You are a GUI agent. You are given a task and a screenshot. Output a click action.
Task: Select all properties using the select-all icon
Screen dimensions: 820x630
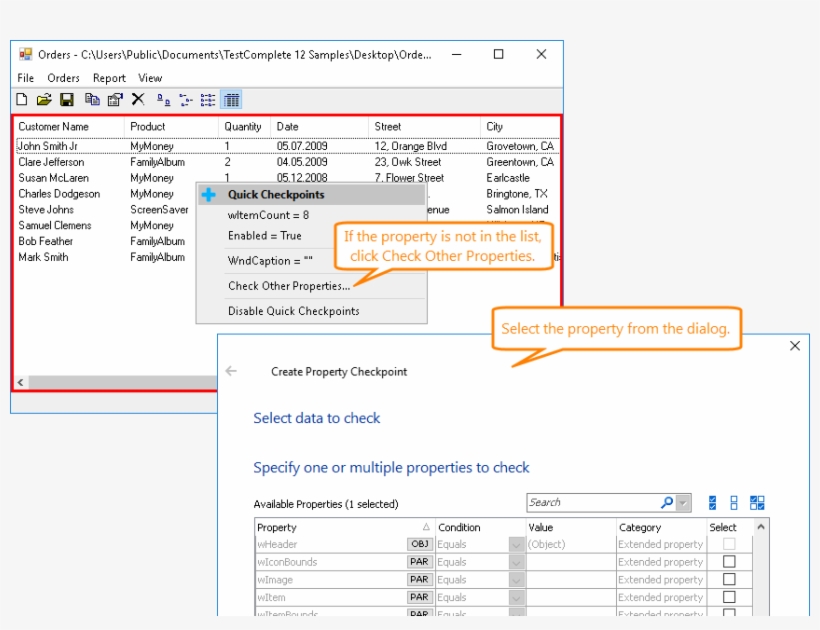pyautogui.click(x=712, y=503)
